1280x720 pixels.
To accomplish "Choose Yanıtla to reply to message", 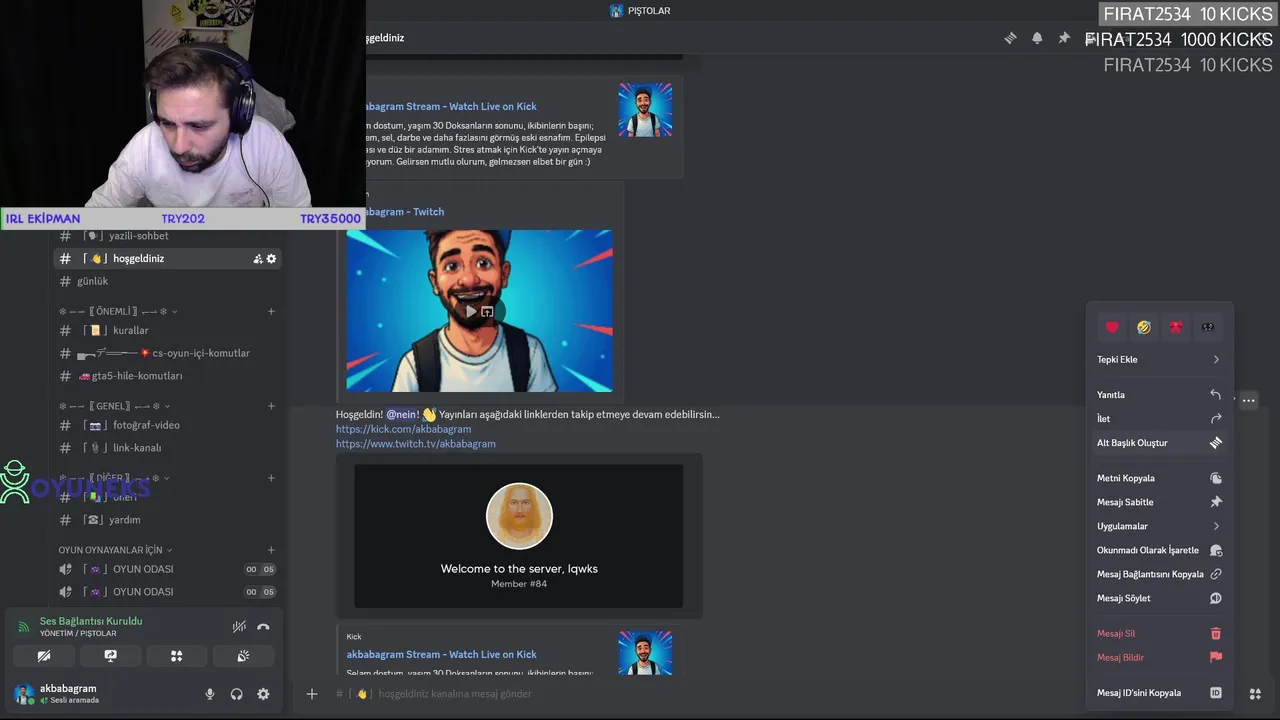I will 1159,395.
